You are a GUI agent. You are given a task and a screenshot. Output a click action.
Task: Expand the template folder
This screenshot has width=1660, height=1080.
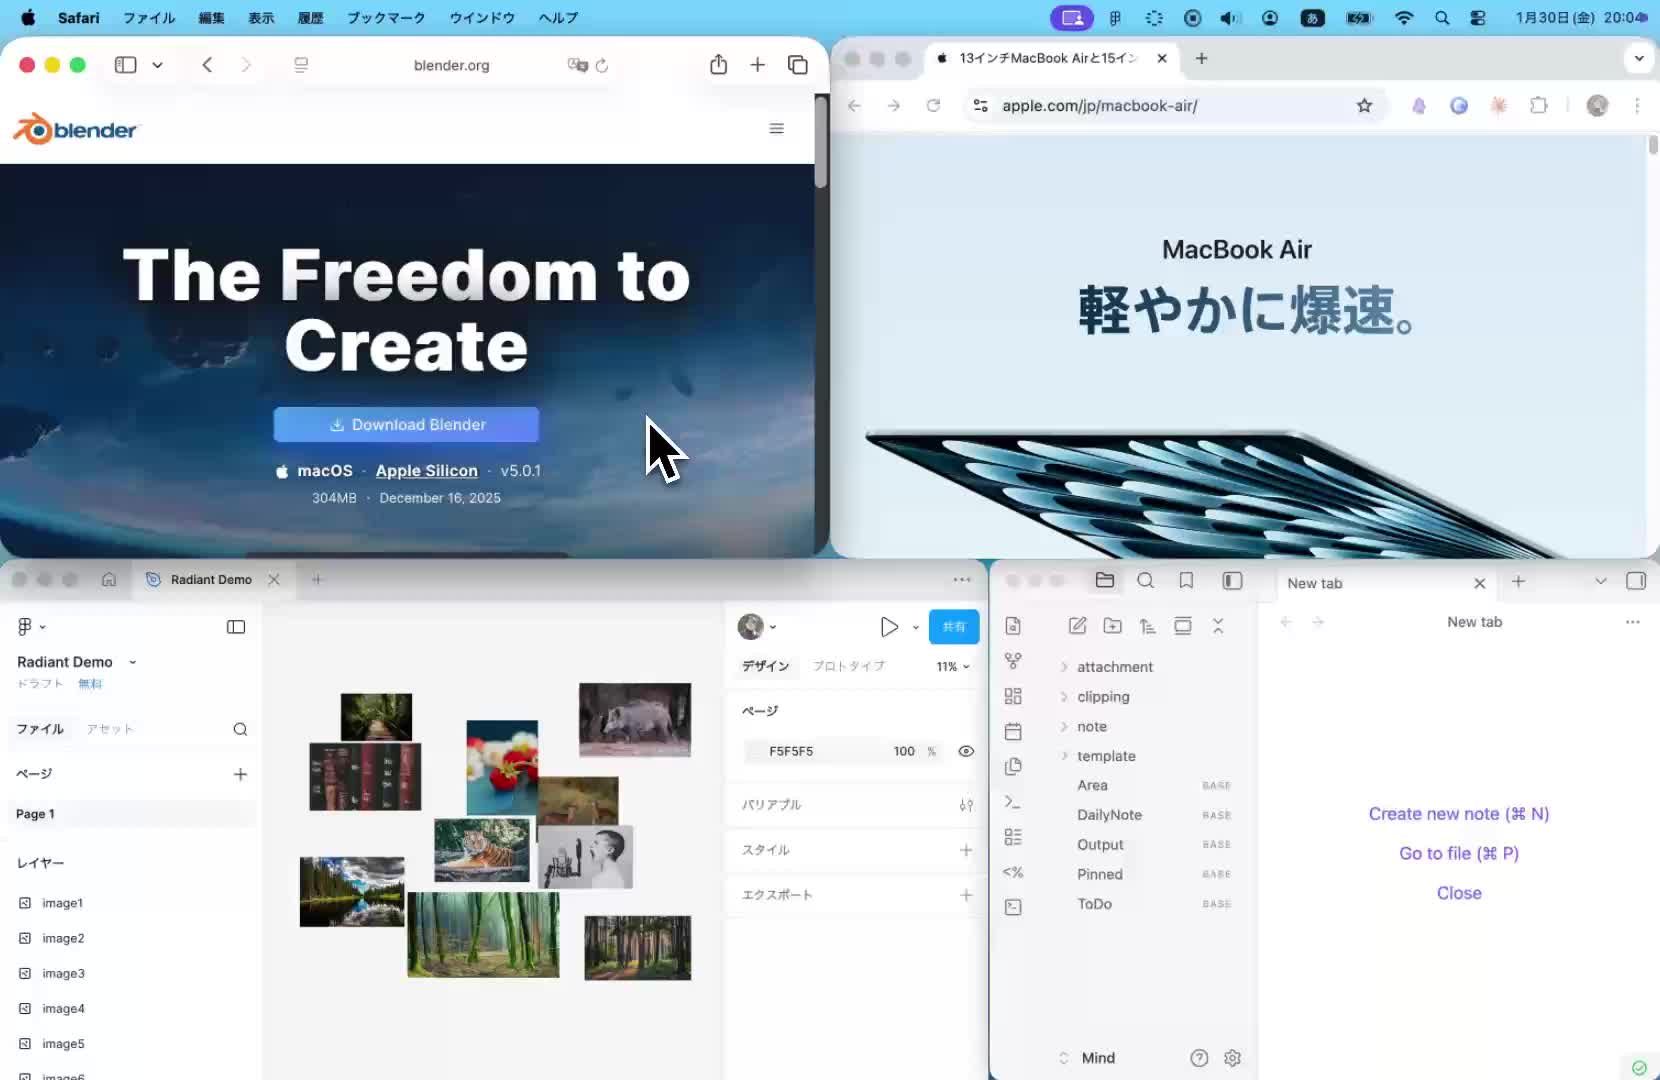click(1105, 756)
